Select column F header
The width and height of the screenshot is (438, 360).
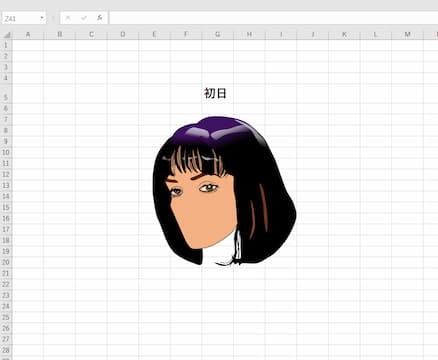186,35
